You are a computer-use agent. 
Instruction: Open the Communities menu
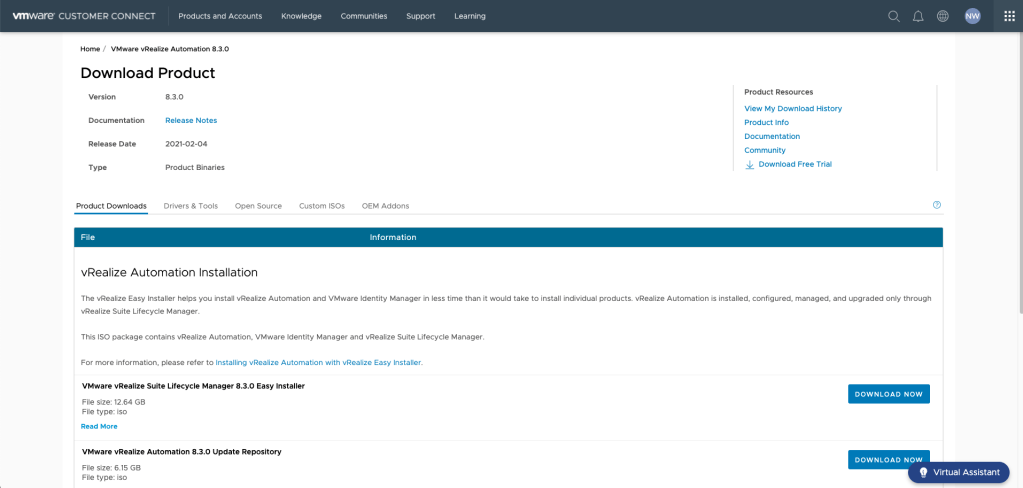point(364,16)
